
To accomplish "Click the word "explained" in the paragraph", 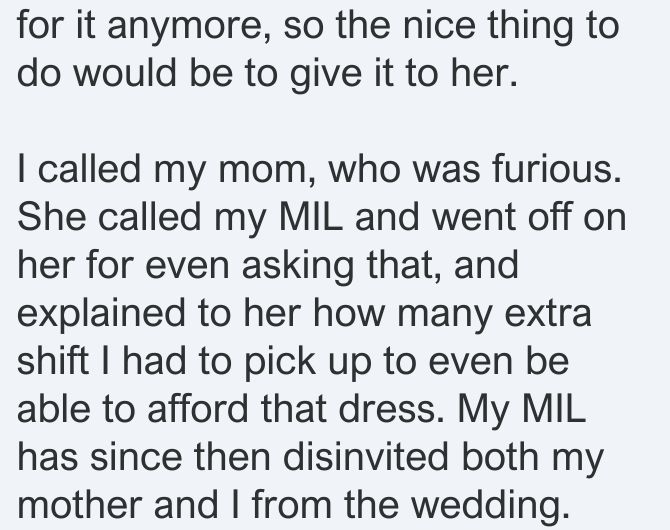I will (101, 315).
